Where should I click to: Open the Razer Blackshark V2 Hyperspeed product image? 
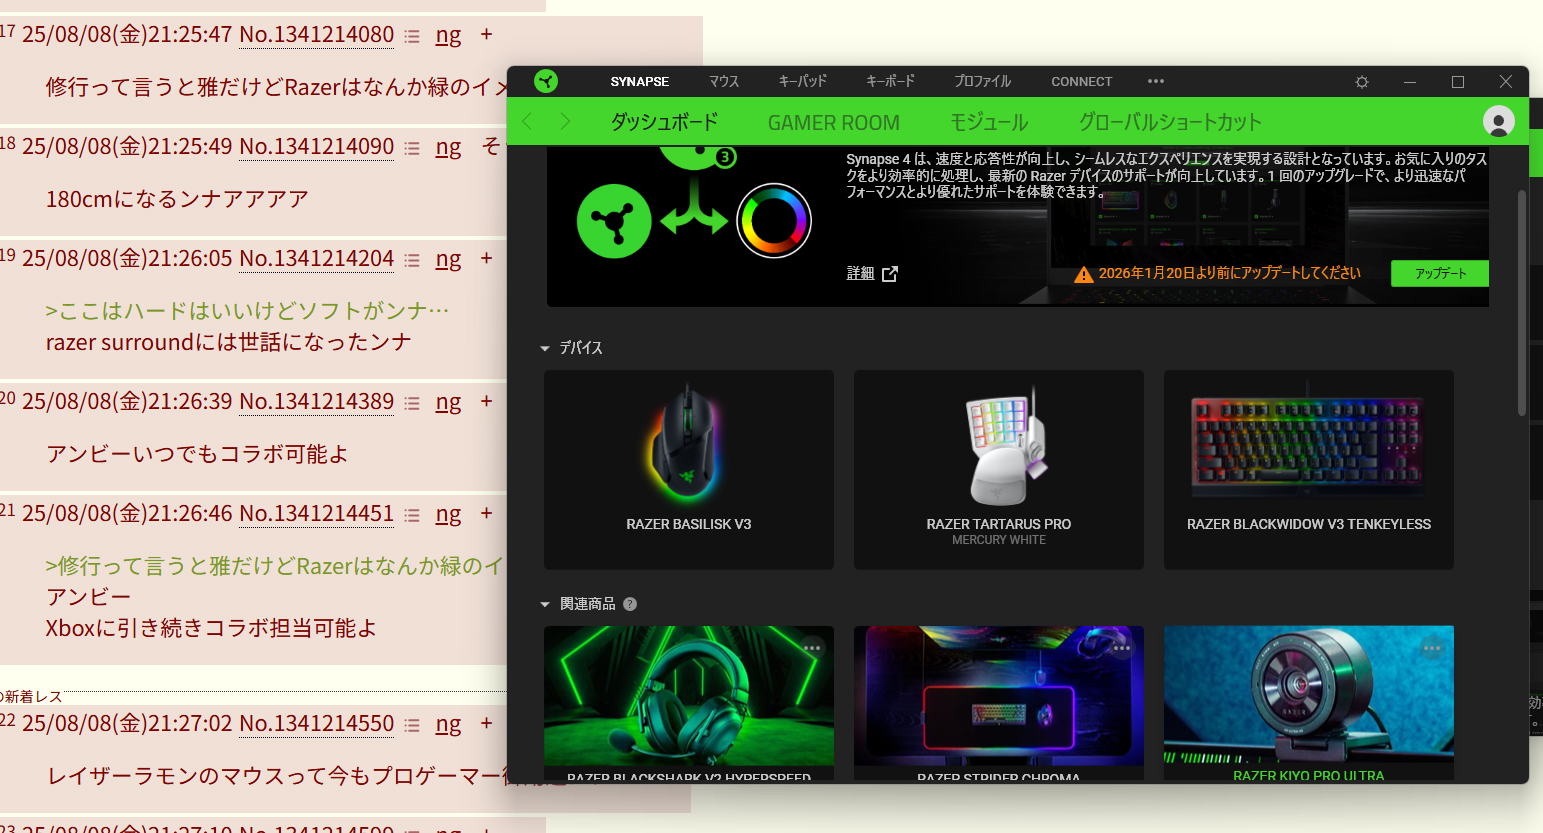pyautogui.click(x=689, y=696)
